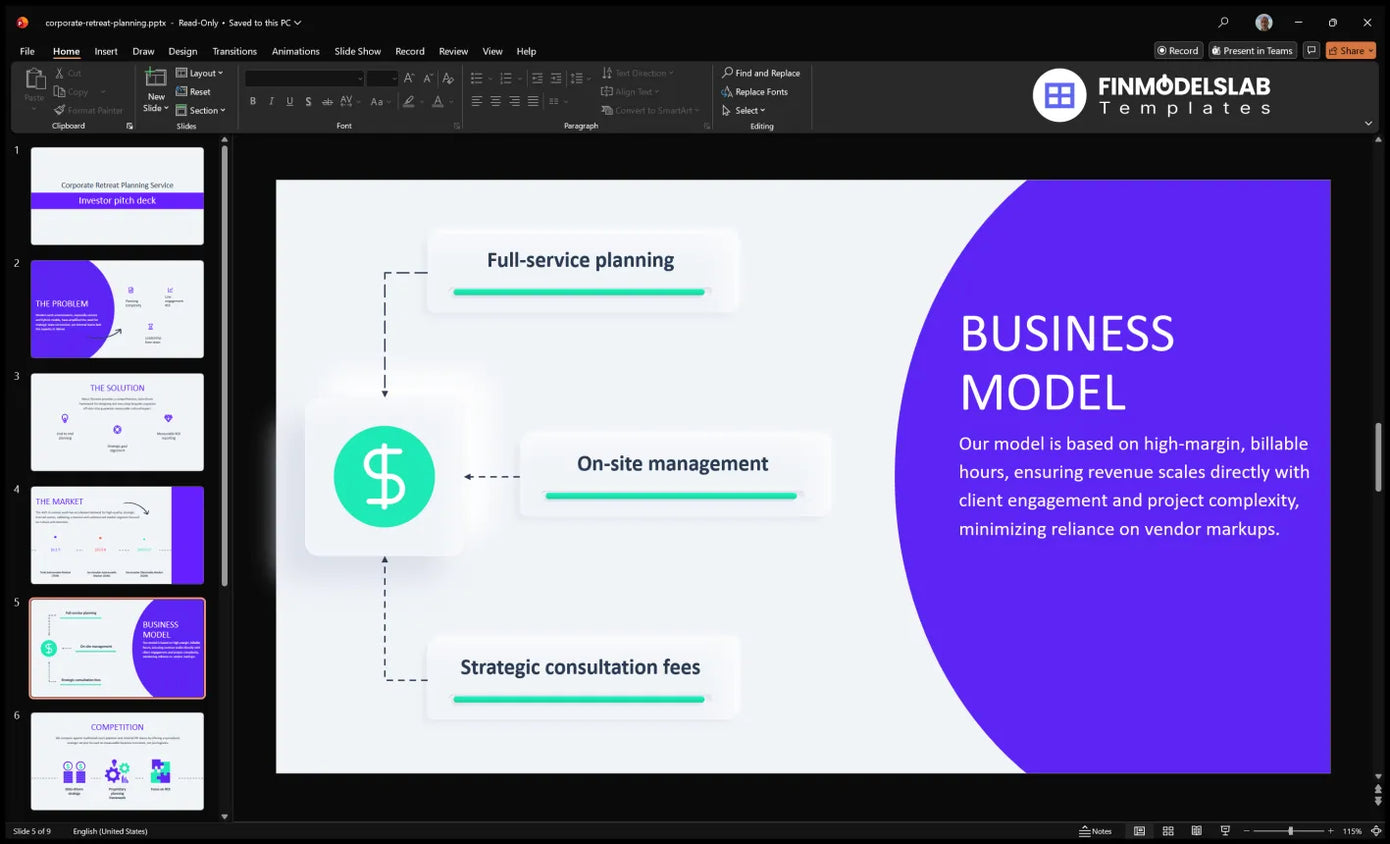This screenshot has width=1390, height=844.
Task: Switch to the Insert tab
Action: click(x=106, y=51)
